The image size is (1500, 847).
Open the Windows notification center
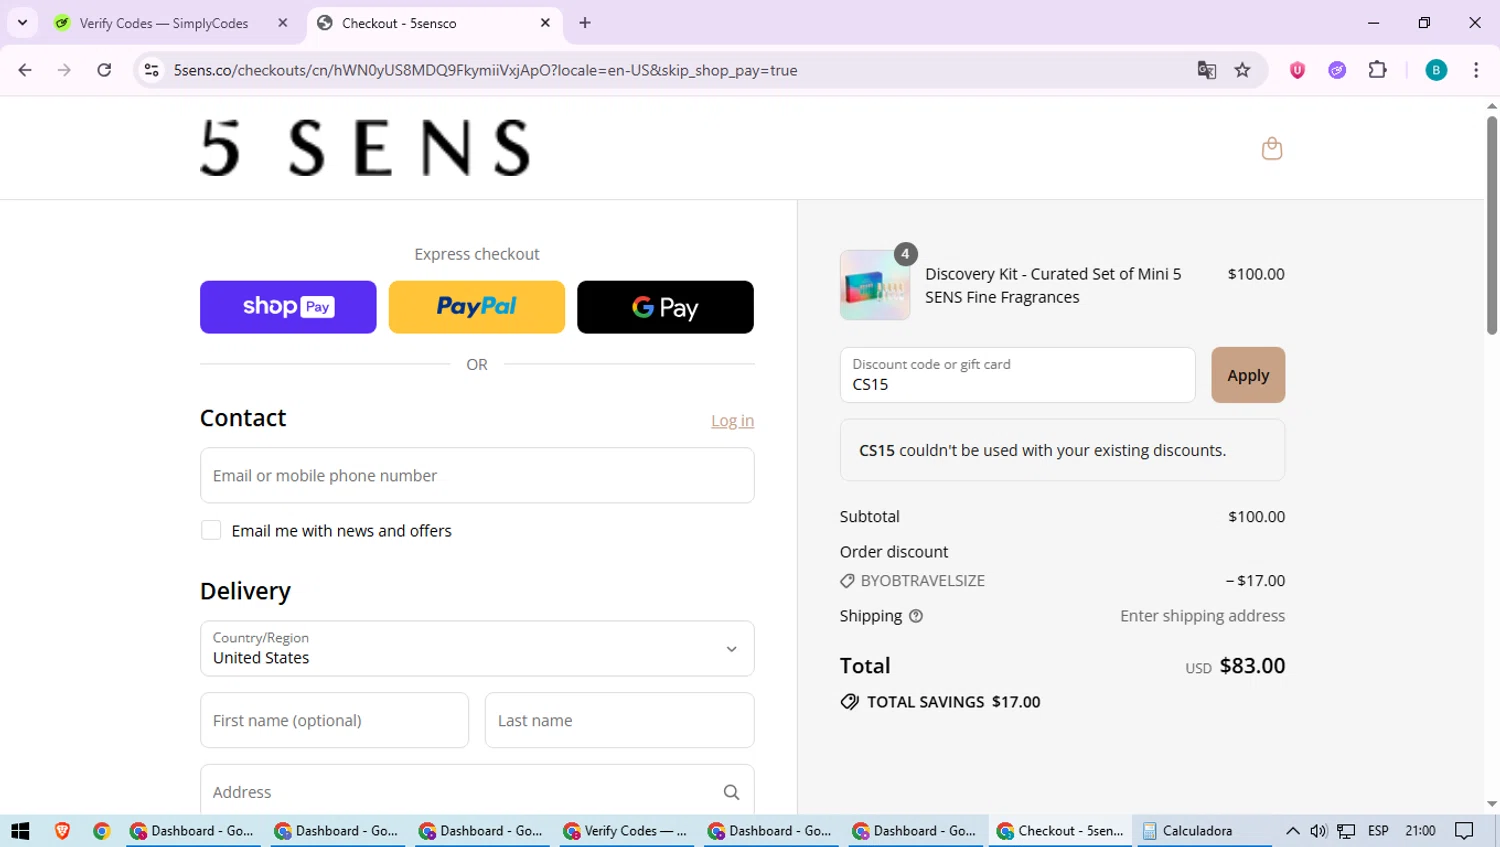point(1465,831)
